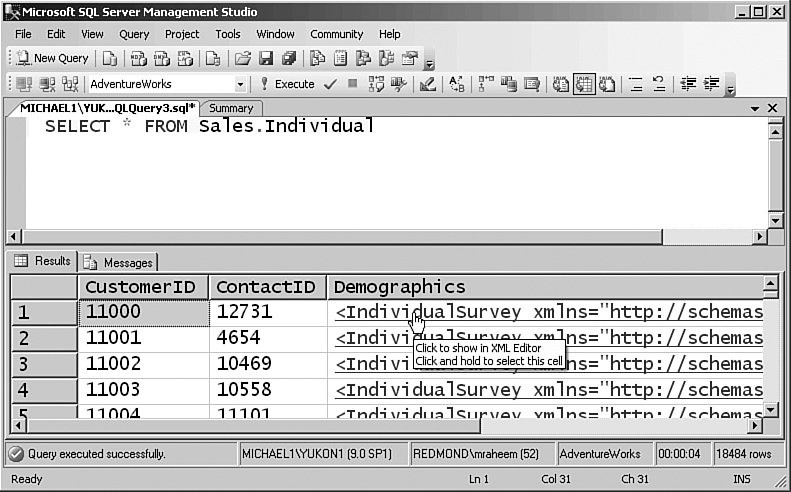The width and height of the screenshot is (791, 492).
Task: Select Results to Grid output
Action: 584,84
